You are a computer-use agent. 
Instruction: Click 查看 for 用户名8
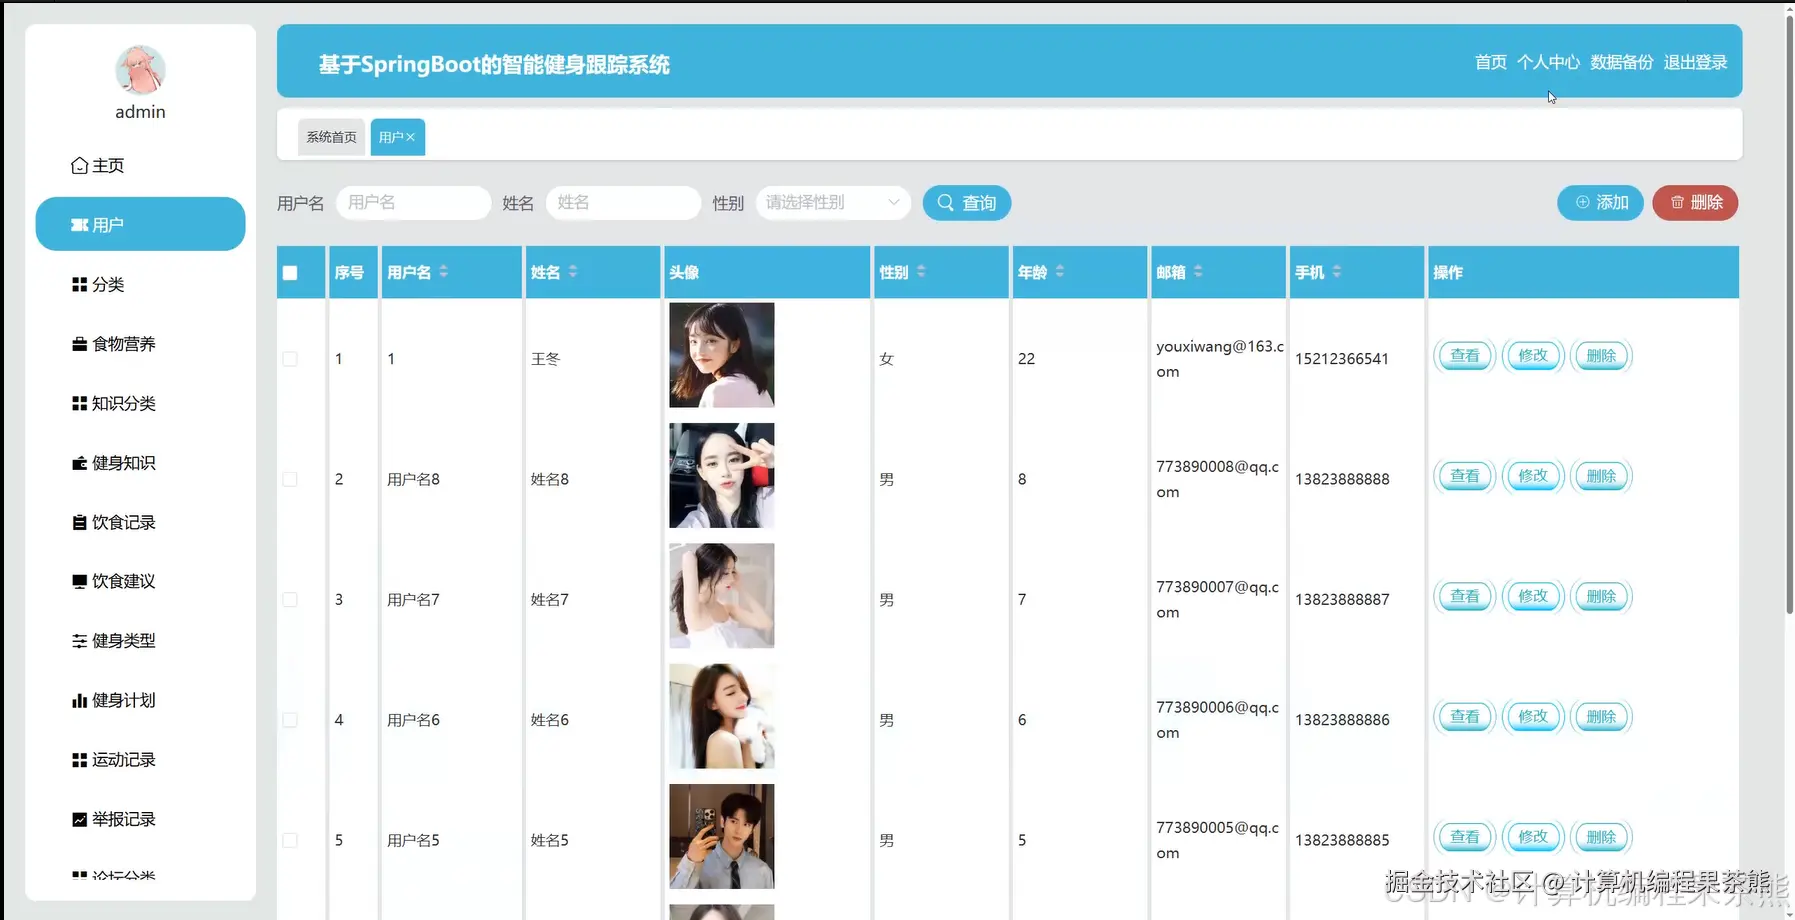pyautogui.click(x=1465, y=476)
